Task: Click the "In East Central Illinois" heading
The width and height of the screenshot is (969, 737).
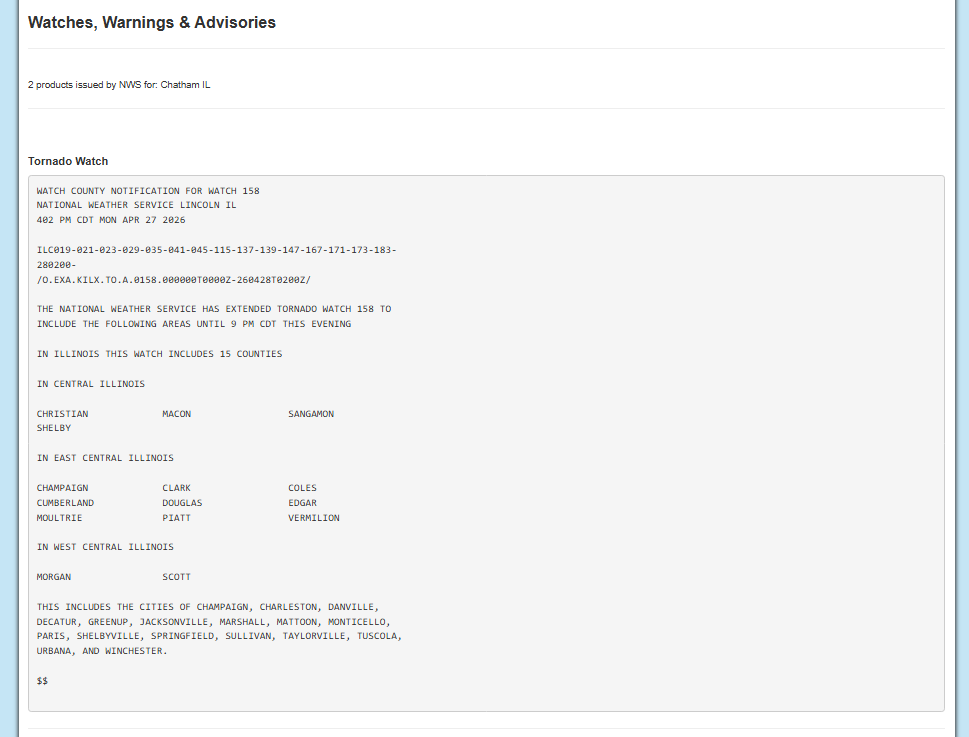Action: tap(105, 458)
